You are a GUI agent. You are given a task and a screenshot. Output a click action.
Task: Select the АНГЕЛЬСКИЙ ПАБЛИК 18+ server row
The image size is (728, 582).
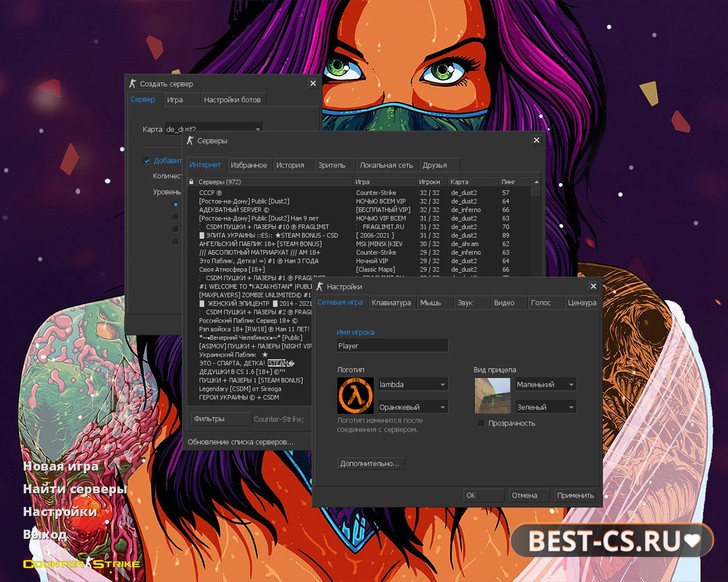tap(359, 244)
